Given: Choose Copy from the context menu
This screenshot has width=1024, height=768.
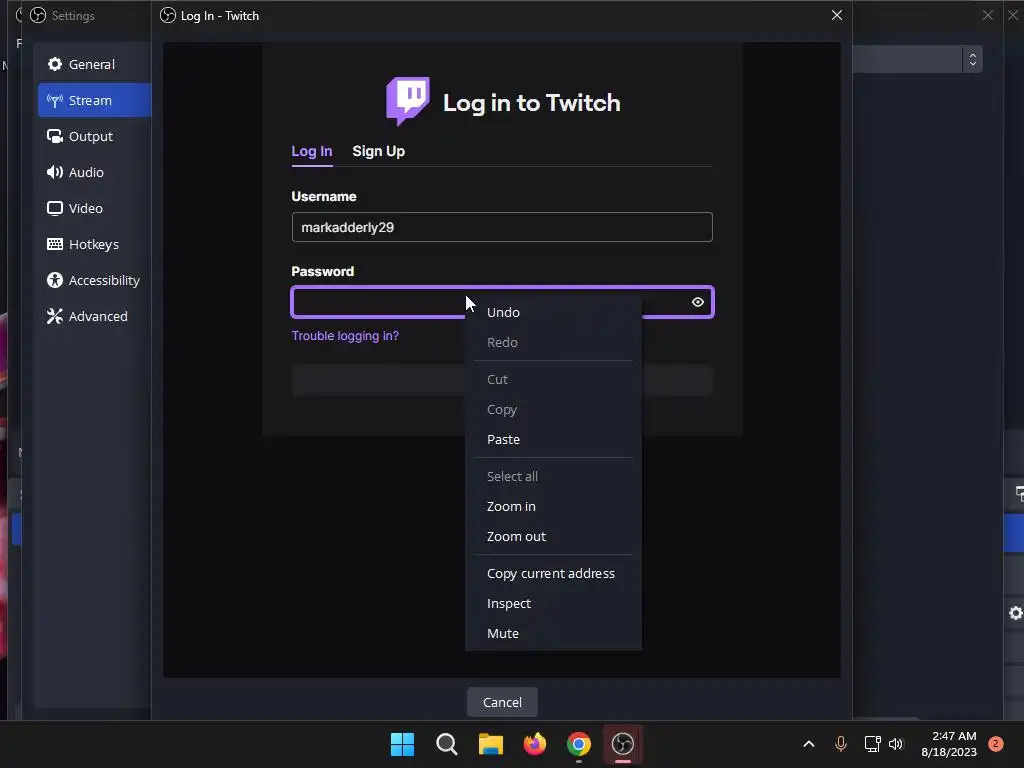Looking at the screenshot, I should tap(552, 409).
